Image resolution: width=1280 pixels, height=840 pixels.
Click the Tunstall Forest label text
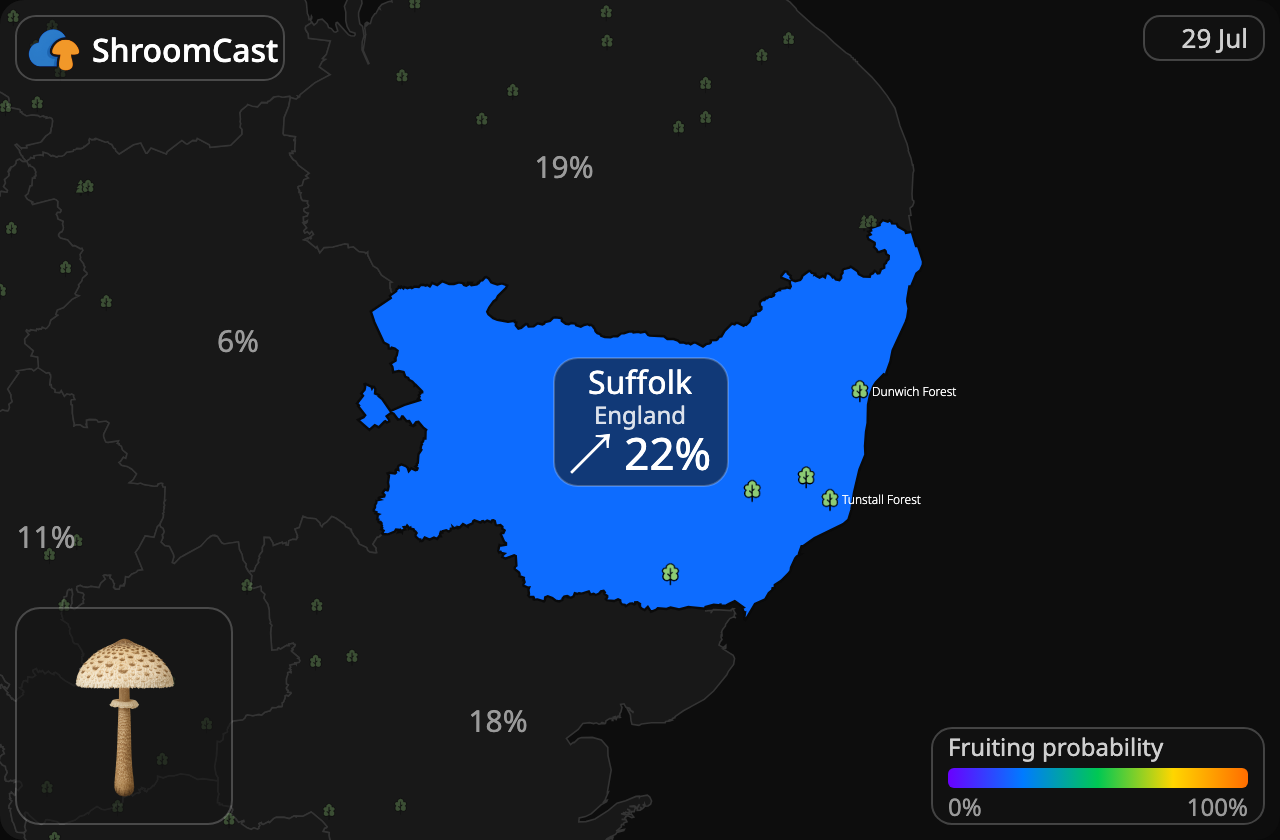881,499
